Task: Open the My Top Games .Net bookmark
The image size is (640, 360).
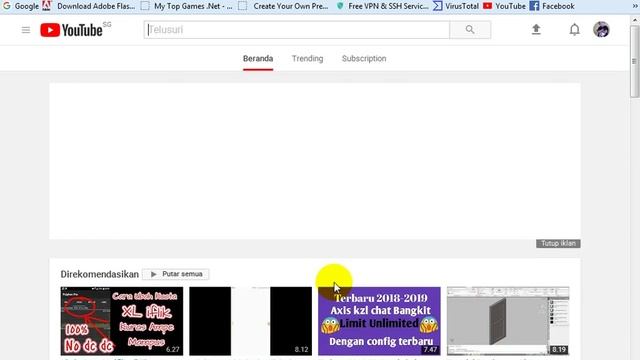Action: coord(187,6)
